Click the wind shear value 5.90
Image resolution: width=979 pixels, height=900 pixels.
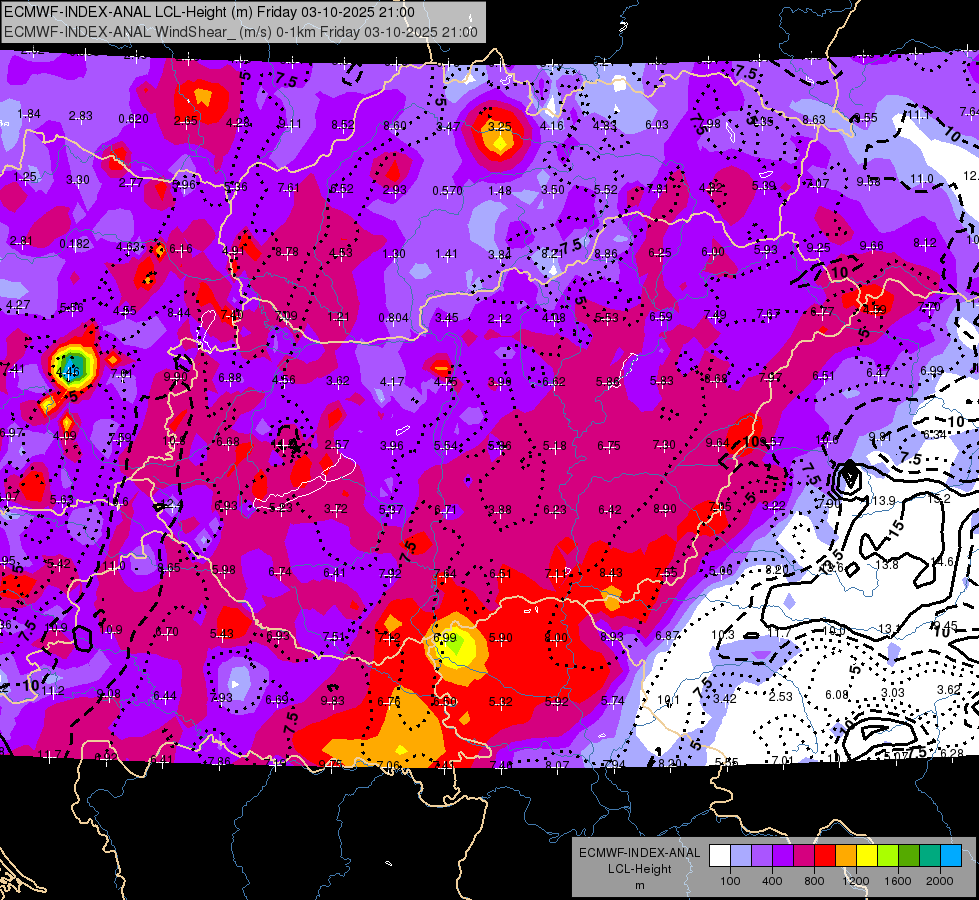[501, 638]
